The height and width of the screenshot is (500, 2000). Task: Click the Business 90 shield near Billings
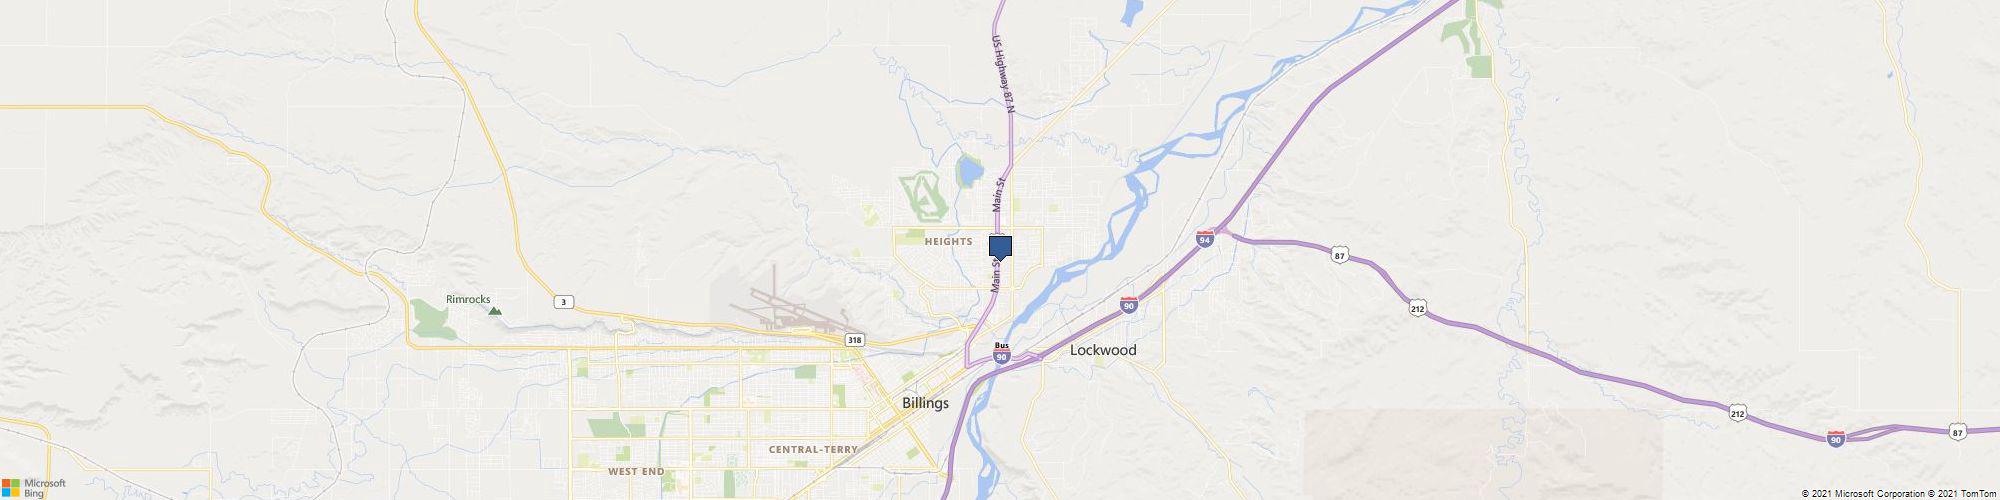[x=1002, y=352]
